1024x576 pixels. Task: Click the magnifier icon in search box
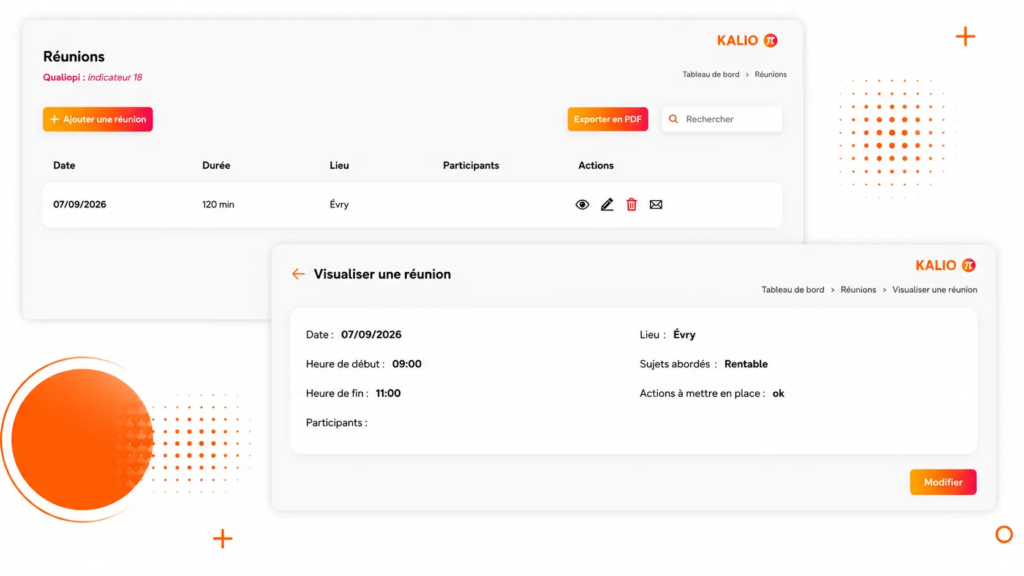(x=673, y=119)
